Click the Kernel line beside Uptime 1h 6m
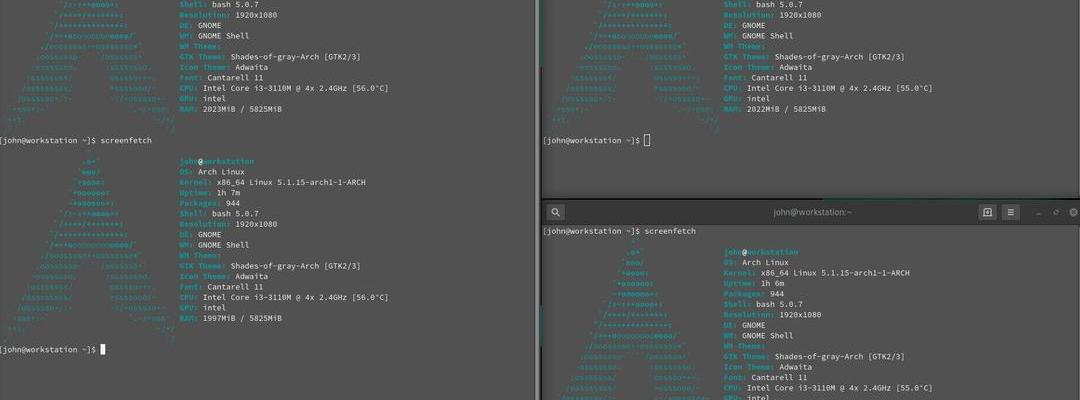This screenshot has width=1080, height=400. (817, 273)
